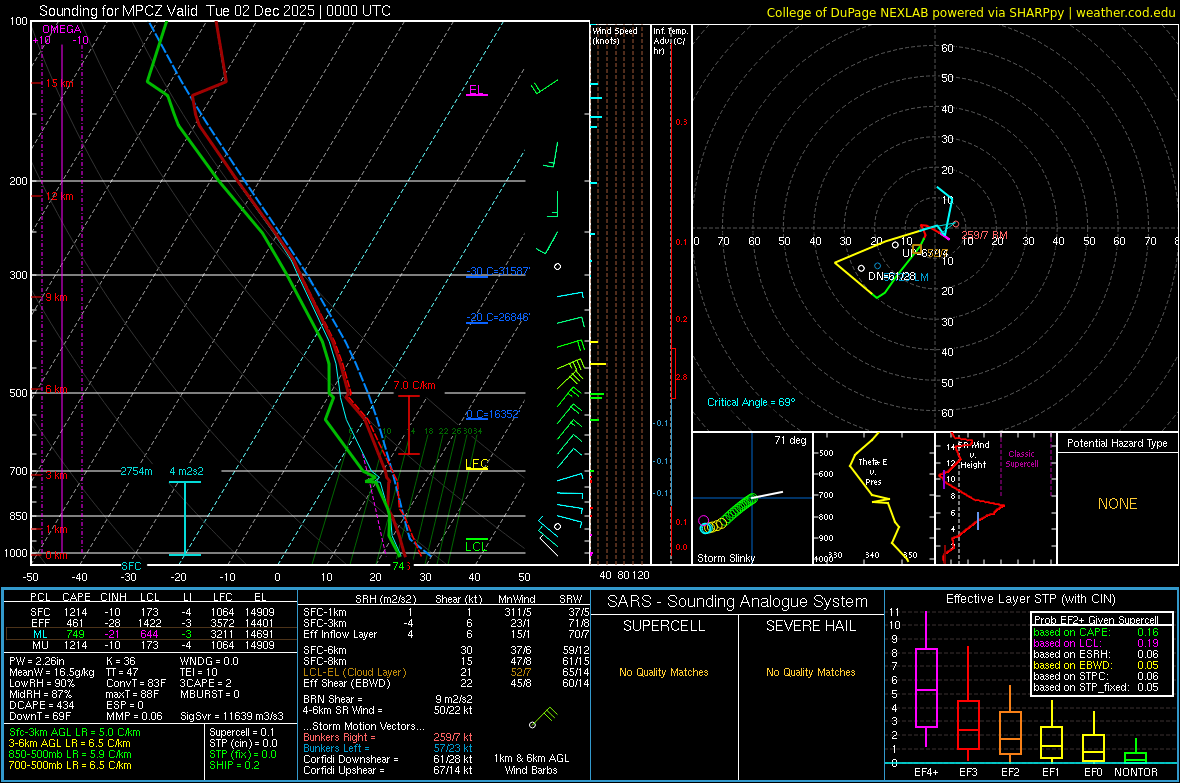1180x783 pixels.
Task: Click the "Storm Slinky" panel label
Action: [x=726, y=558]
